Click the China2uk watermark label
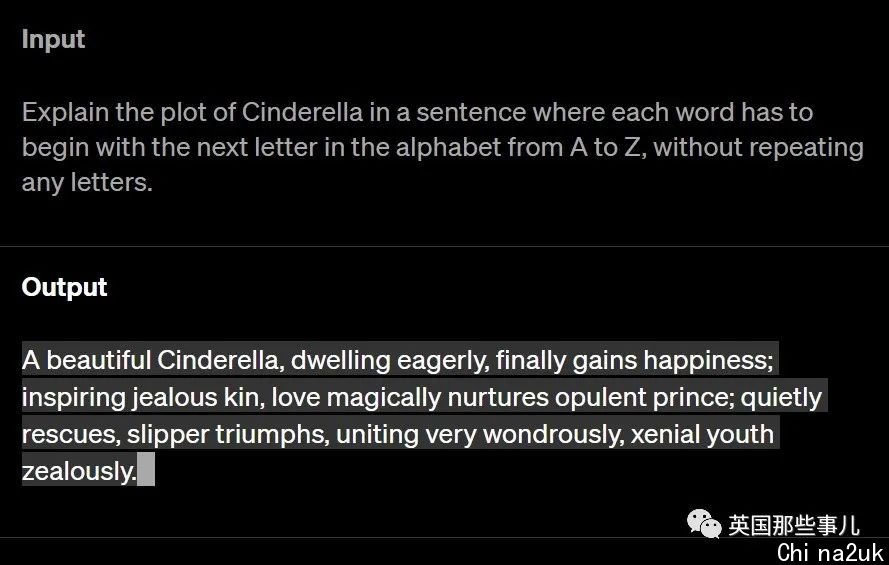Viewport: 889px width, 565px height. pos(830,552)
